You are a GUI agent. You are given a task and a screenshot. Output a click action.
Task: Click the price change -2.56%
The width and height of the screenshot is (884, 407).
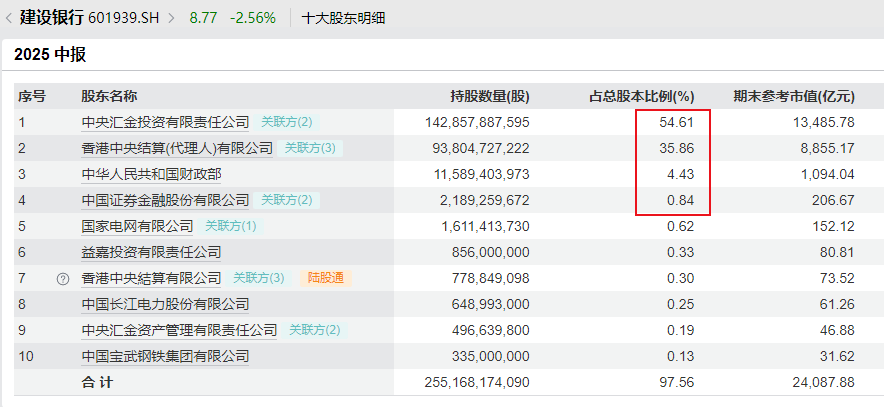(x=253, y=18)
